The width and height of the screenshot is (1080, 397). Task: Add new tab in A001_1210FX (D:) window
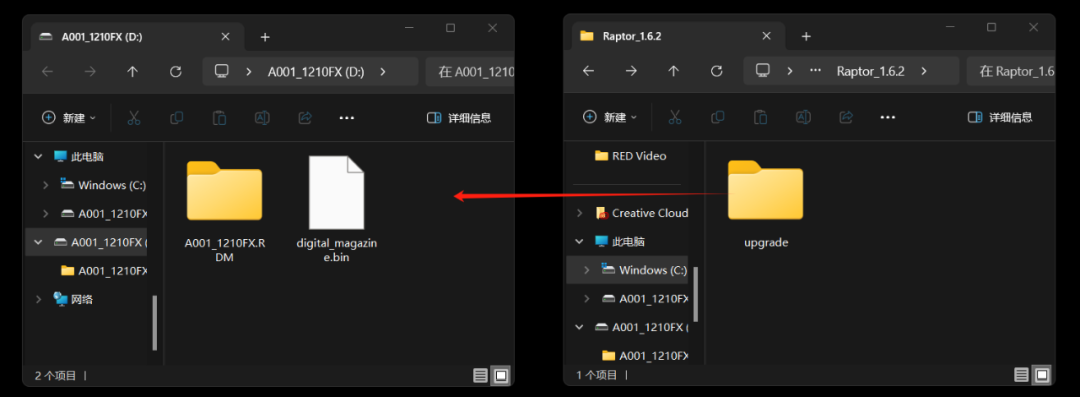[x=265, y=37]
